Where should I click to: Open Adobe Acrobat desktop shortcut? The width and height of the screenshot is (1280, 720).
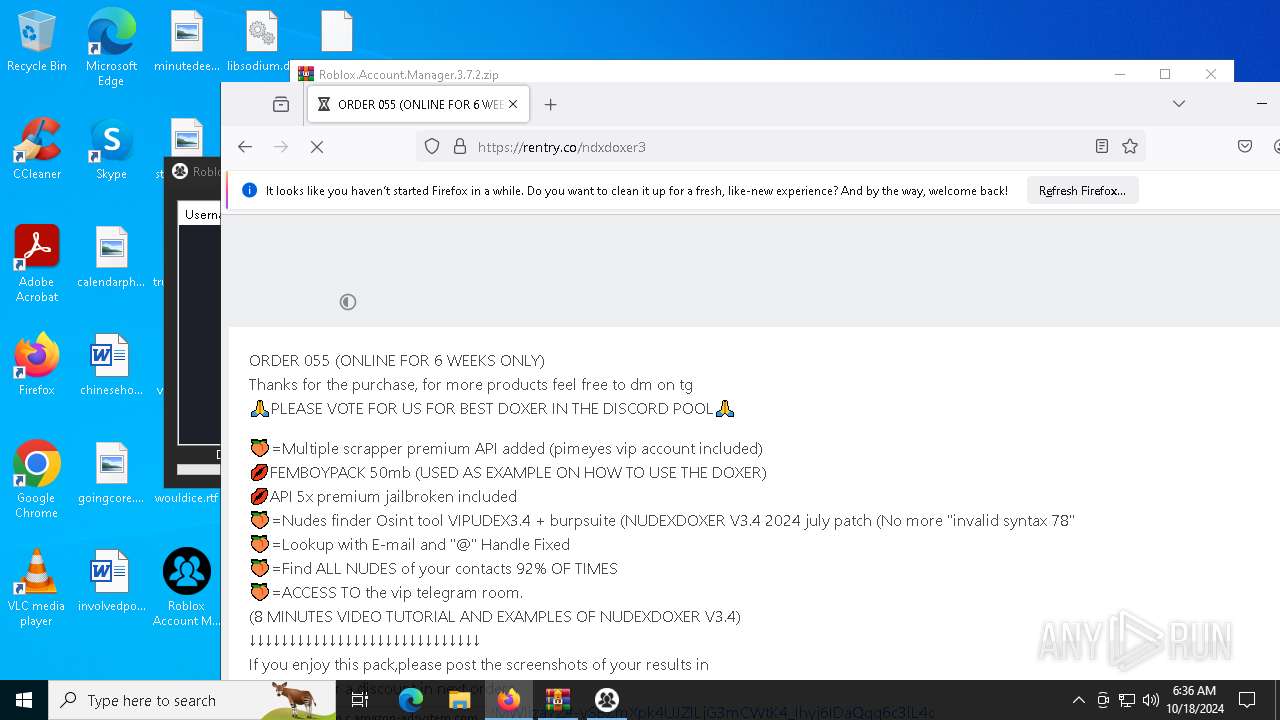pyautogui.click(x=37, y=264)
